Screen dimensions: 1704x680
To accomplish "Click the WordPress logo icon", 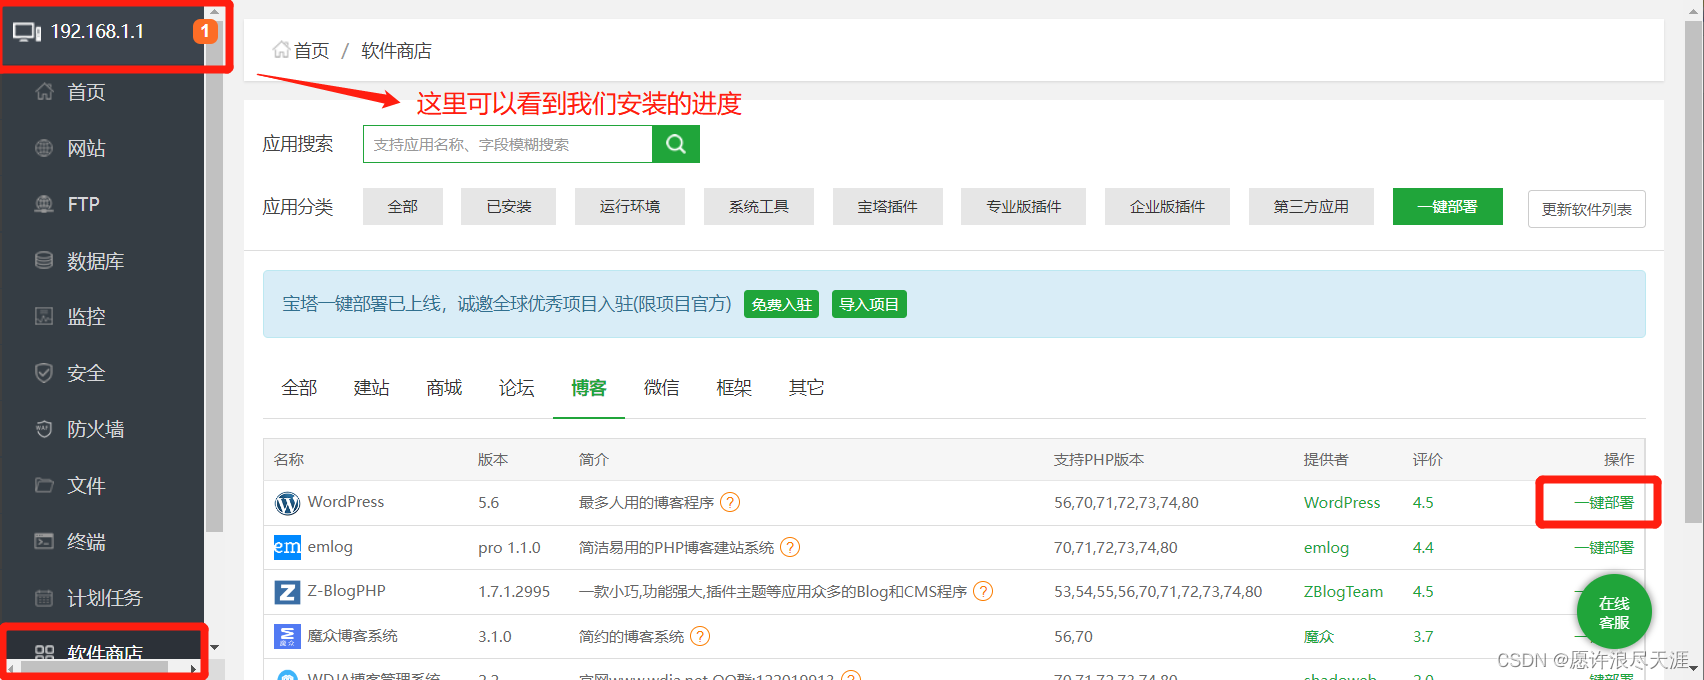I will point(287,503).
